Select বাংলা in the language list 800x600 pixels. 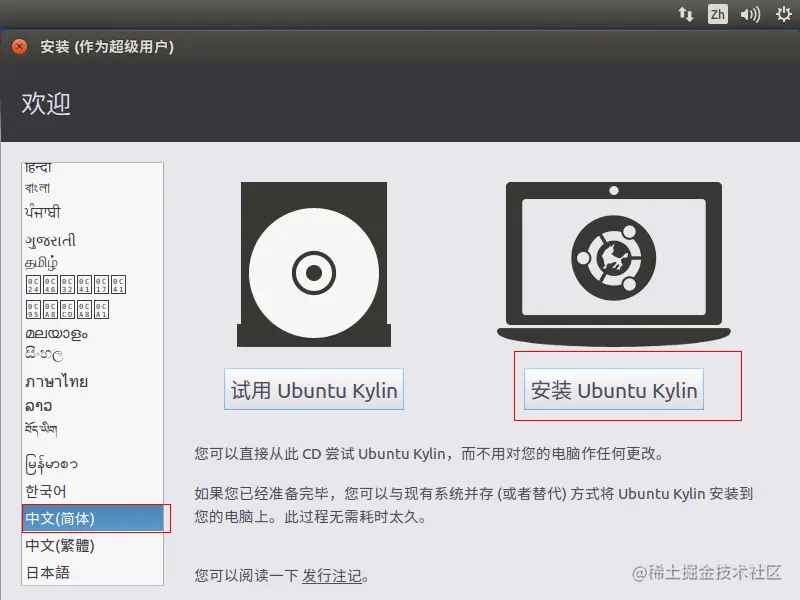coord(93,188)
